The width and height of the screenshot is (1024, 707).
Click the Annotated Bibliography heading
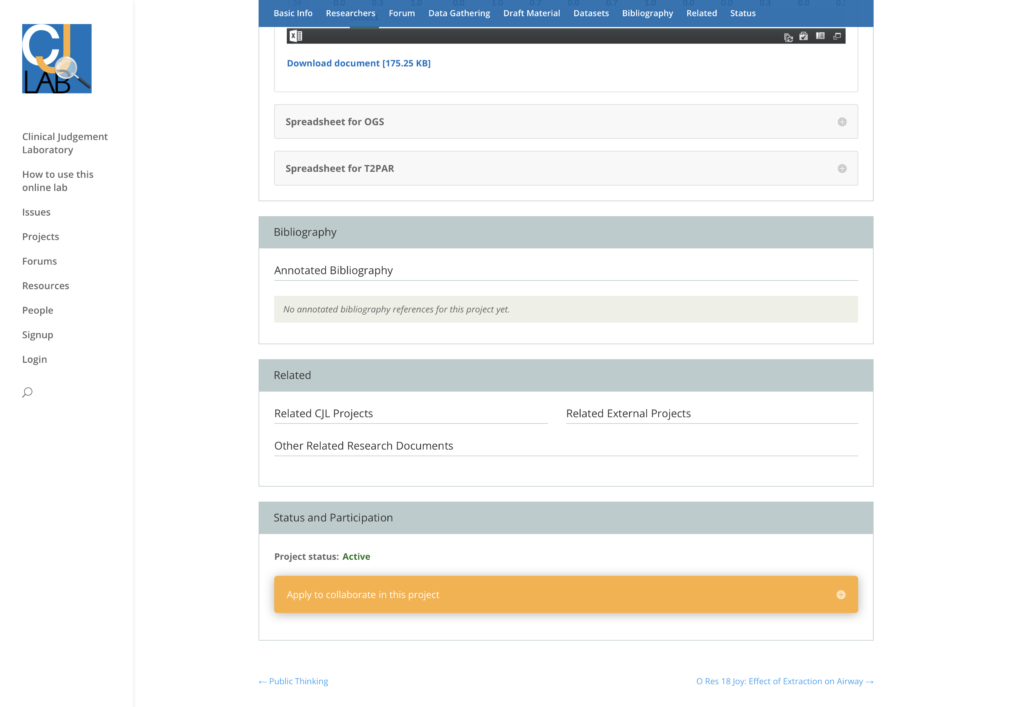tap(333, 270)
